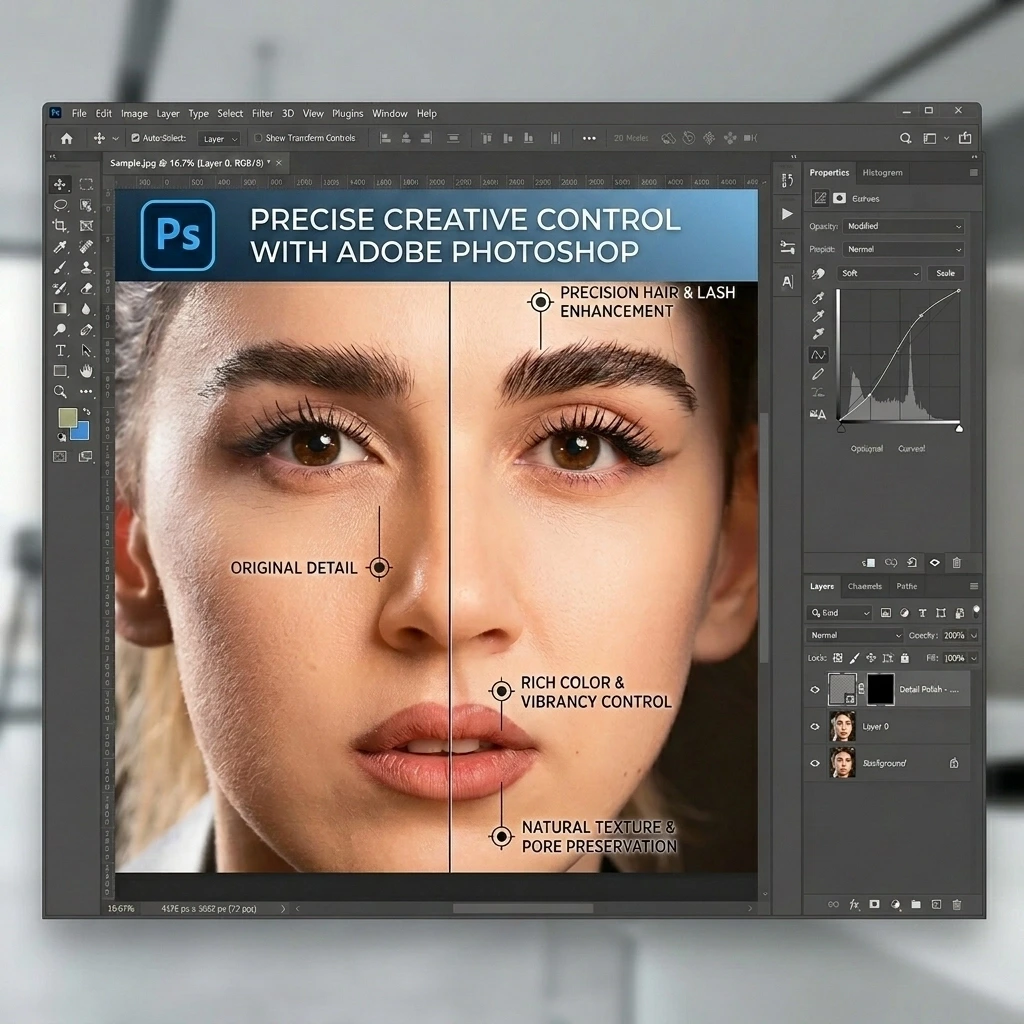
Task: Select the Lasso tool
Action: click(x=60, y=205)
